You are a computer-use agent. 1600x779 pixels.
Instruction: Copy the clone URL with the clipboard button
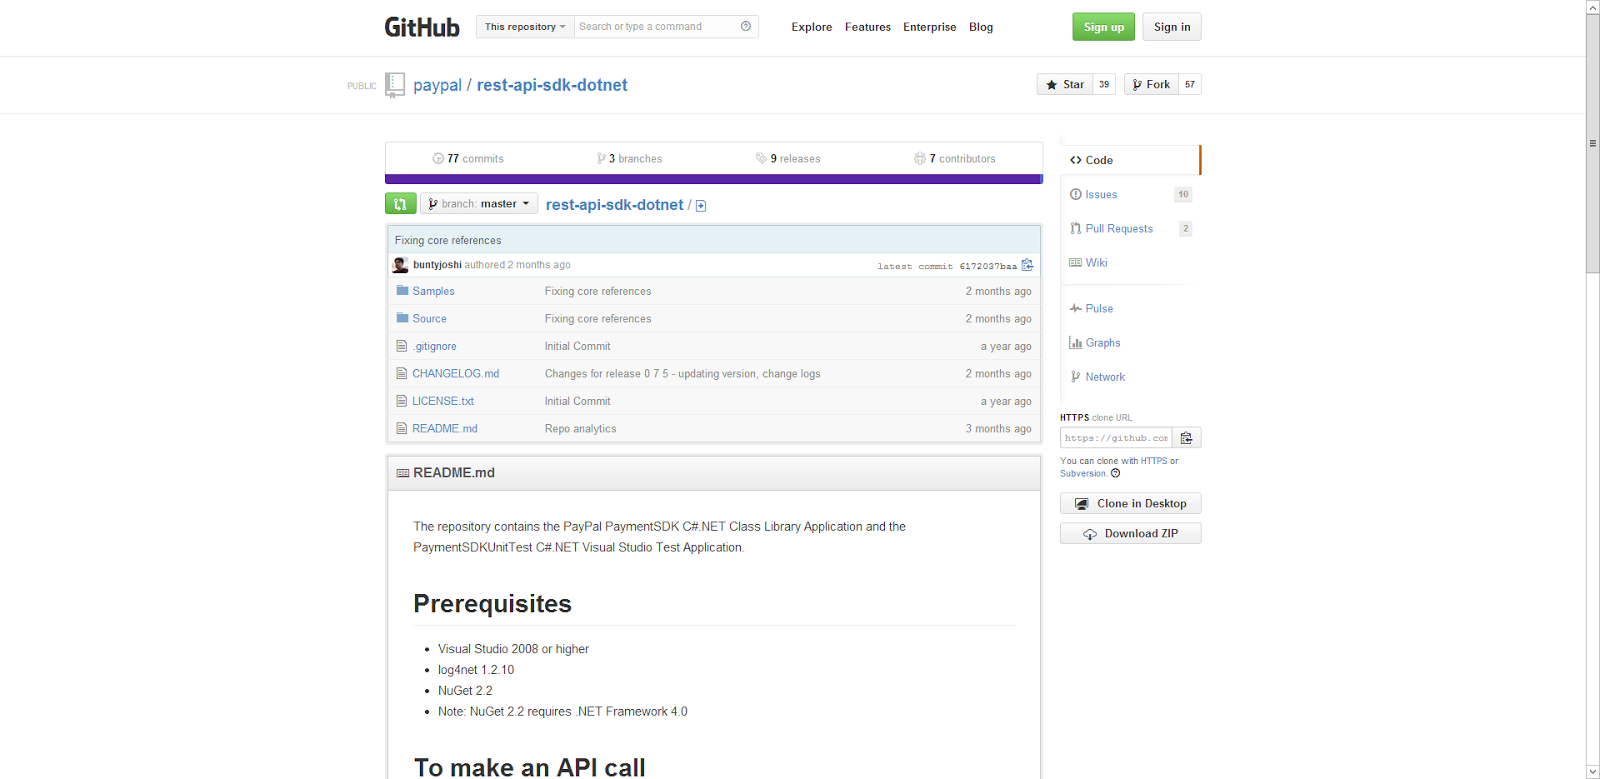(x=1187, y=438)
